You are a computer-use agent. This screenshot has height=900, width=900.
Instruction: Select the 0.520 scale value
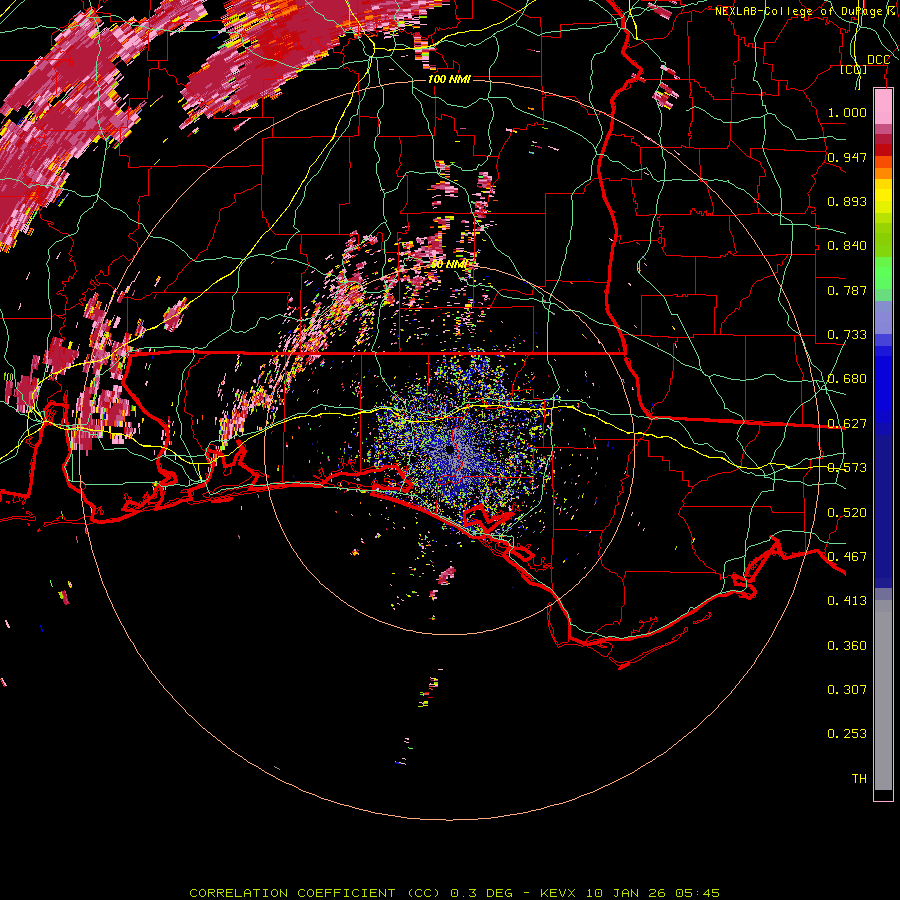pyautogui.click(x=847, y=513)
